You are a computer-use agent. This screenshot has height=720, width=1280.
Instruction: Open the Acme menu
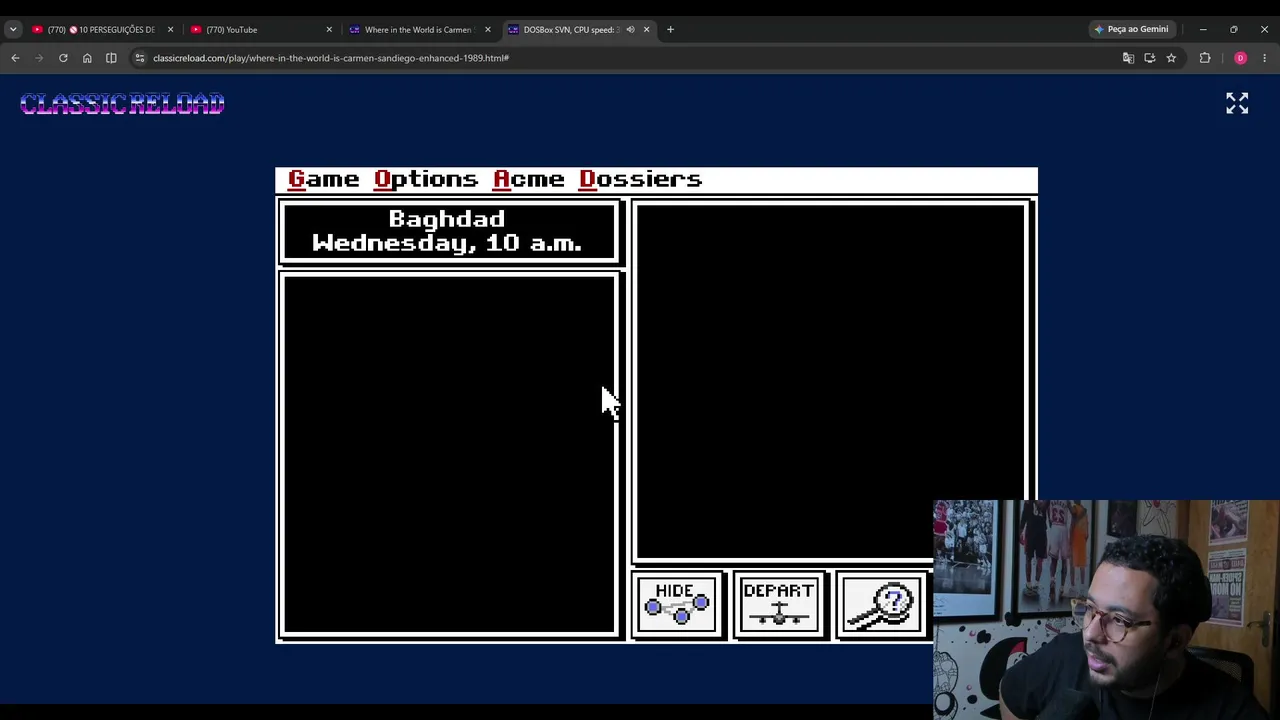click(x=529, y=179)
